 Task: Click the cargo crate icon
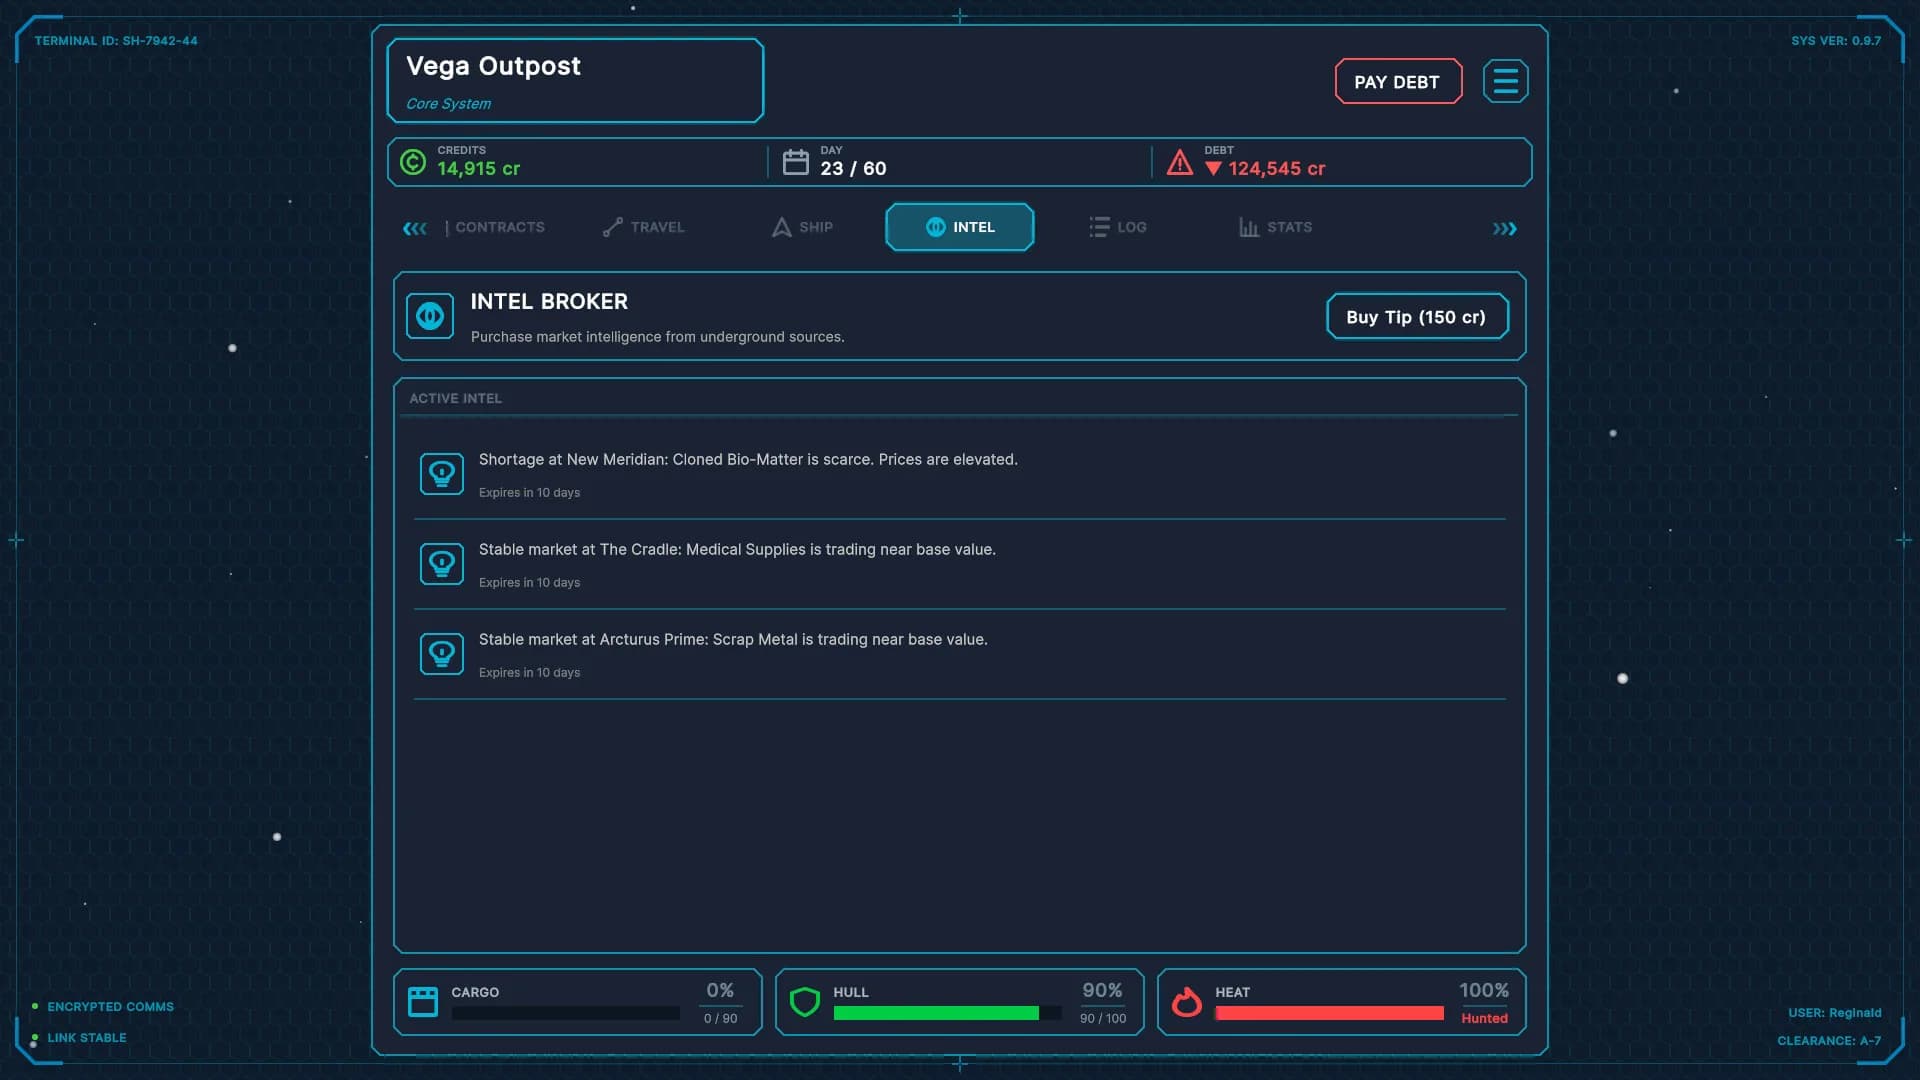(x=423, y=1002)
